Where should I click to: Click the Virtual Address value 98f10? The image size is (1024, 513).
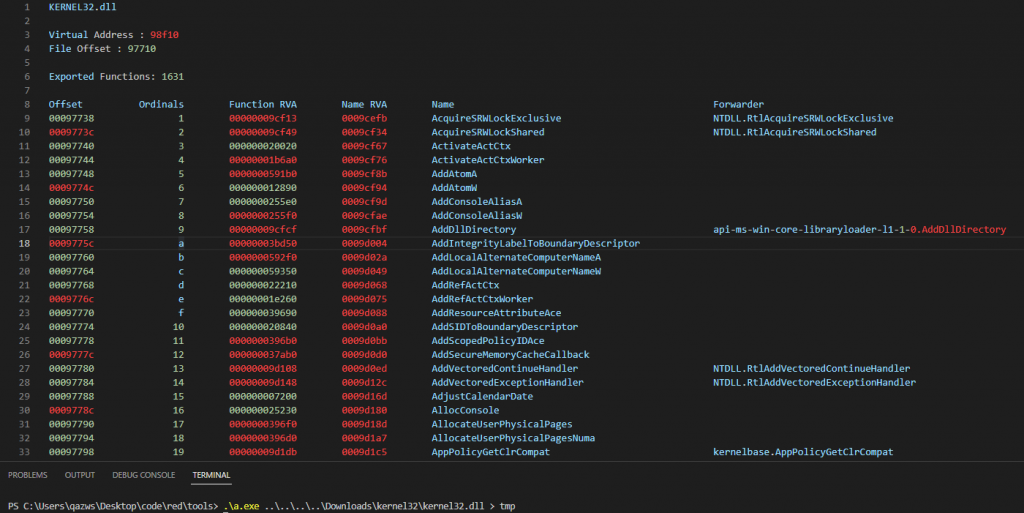[x=165, y=35]
